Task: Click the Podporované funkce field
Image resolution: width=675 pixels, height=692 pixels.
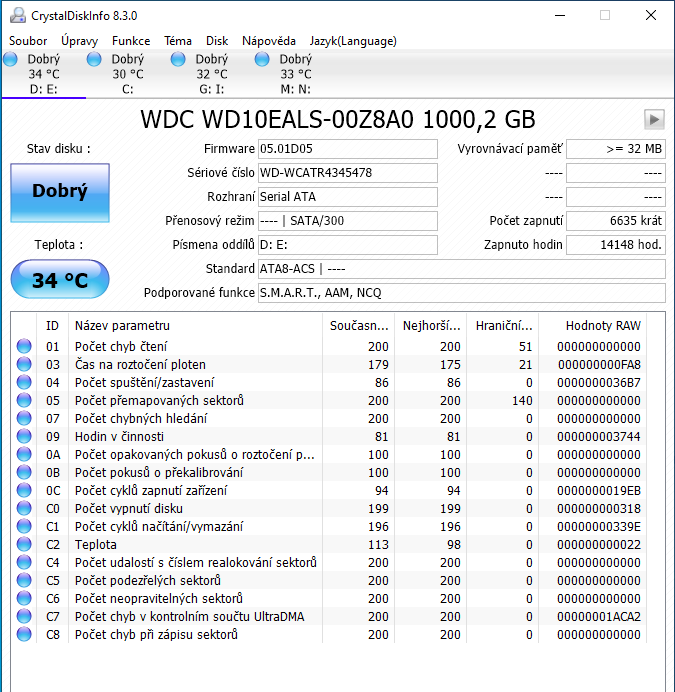Action: [462, 293]
